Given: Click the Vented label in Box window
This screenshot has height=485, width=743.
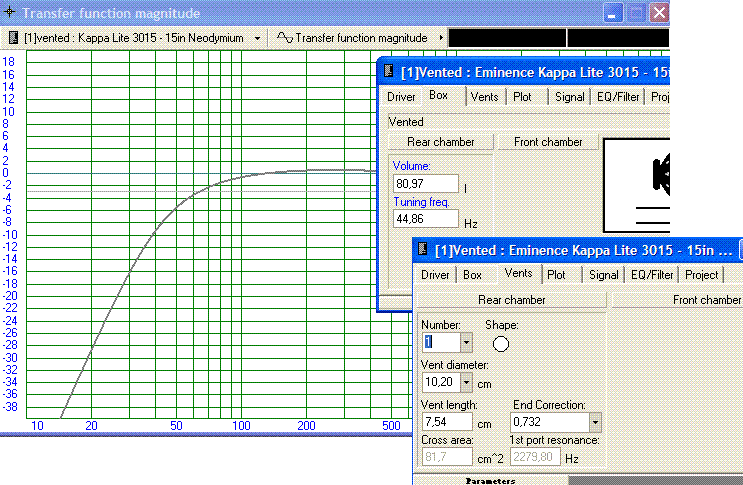Looking at the screenshot, I should (x=406, y=122).
